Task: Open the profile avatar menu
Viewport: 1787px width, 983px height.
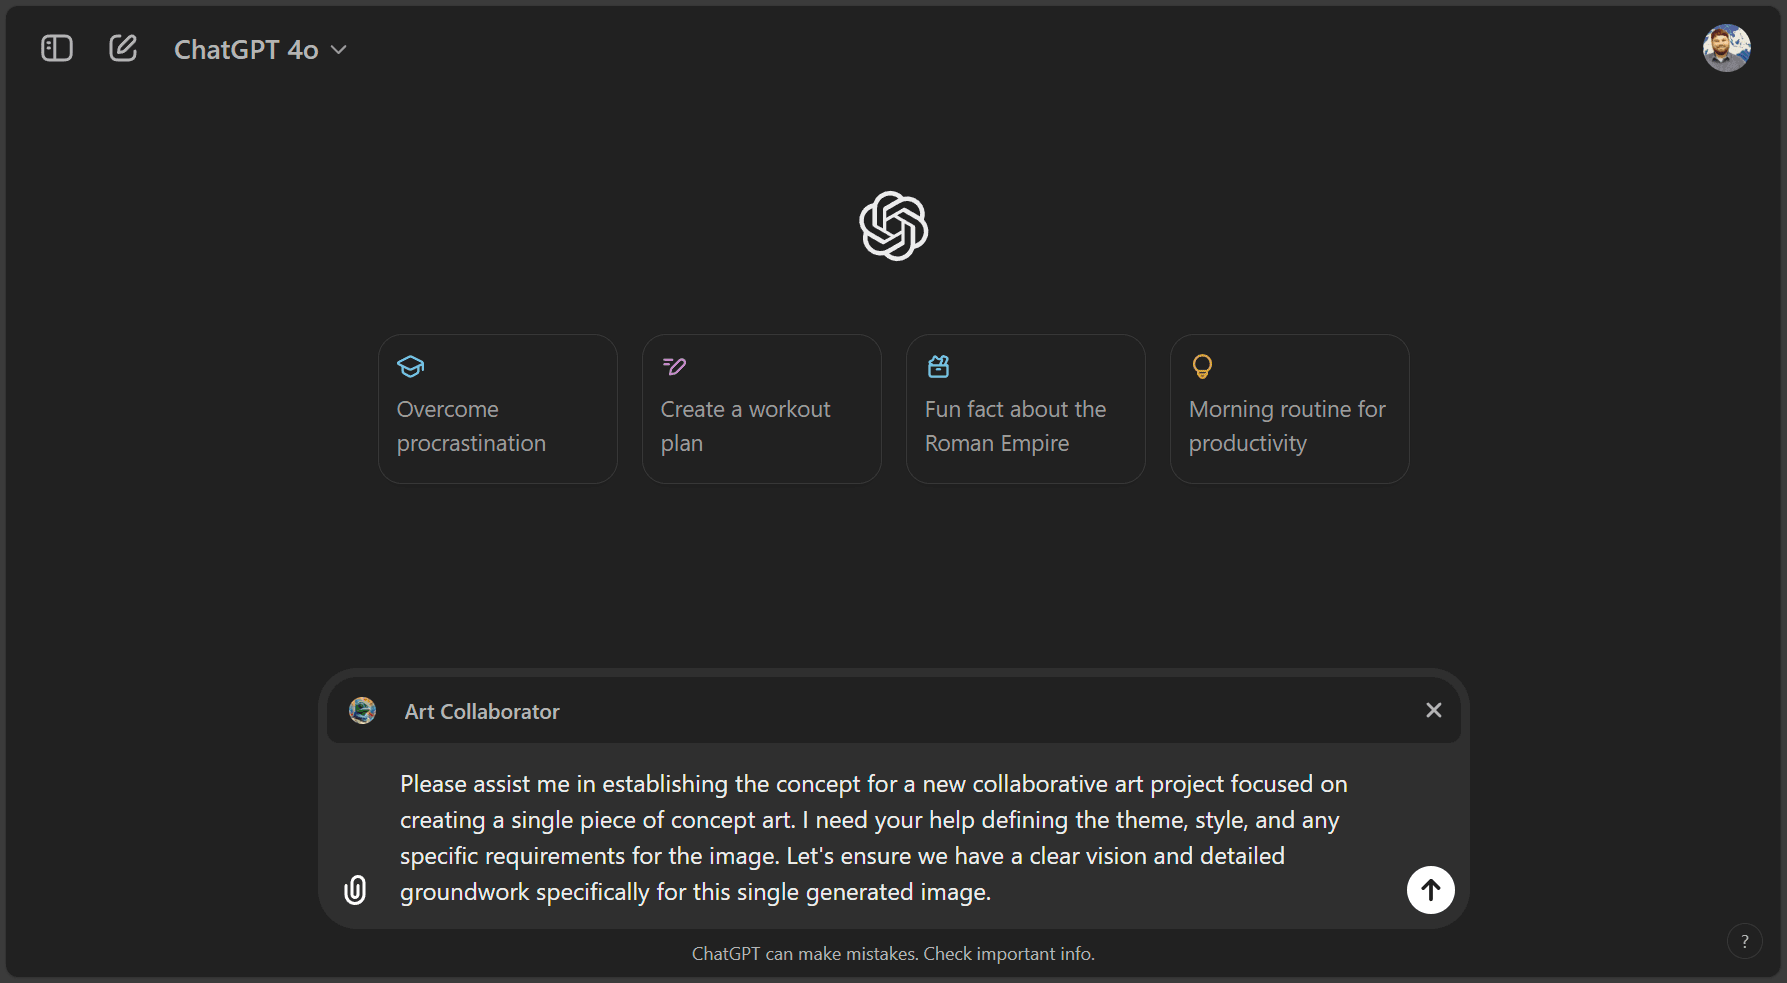Action: [x=1727, y=47]
